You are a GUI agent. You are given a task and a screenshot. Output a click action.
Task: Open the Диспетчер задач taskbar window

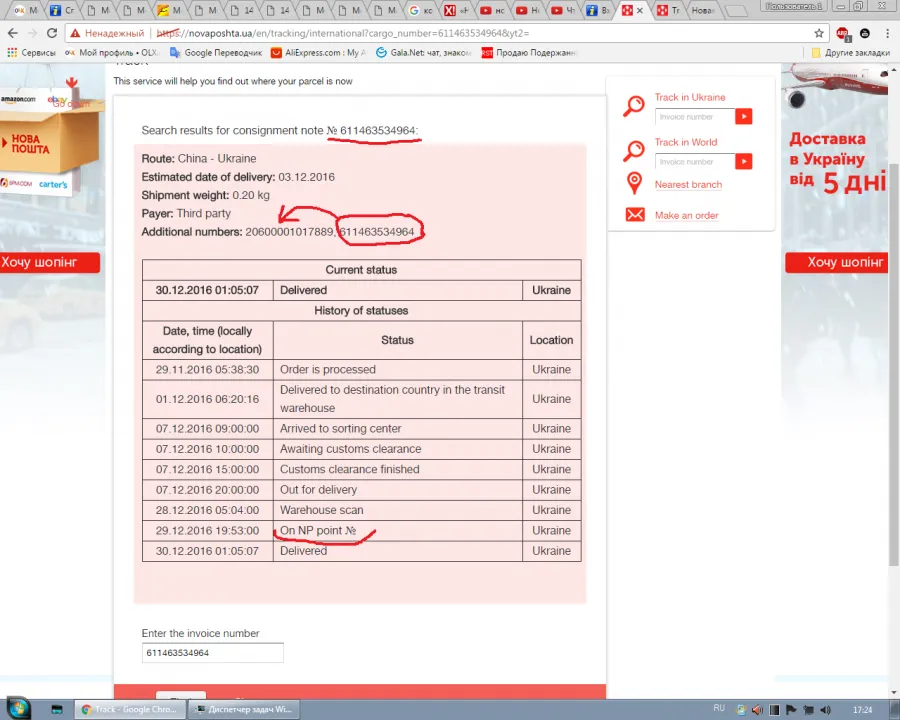tap(244, 710)
